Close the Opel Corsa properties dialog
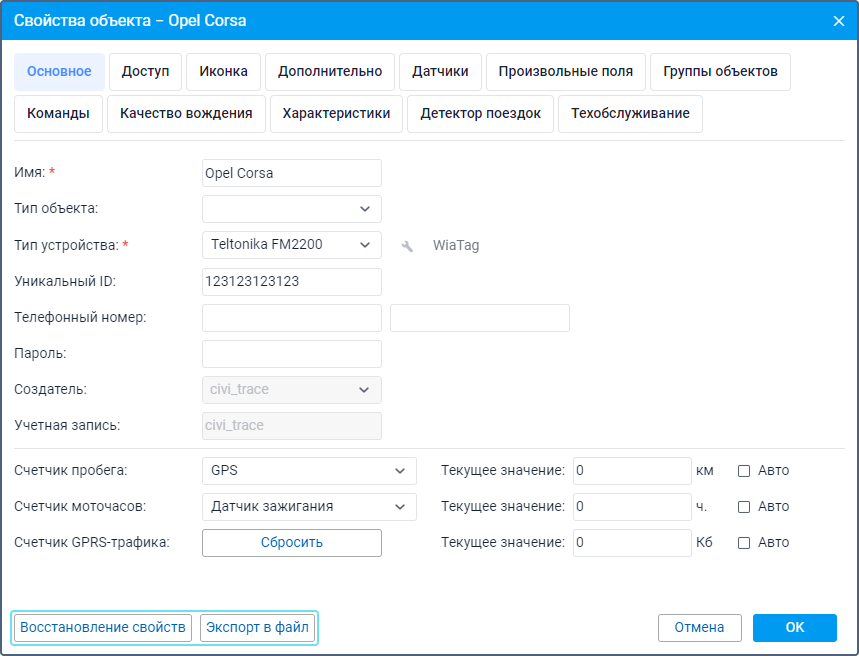 click(x=838, y=20)
